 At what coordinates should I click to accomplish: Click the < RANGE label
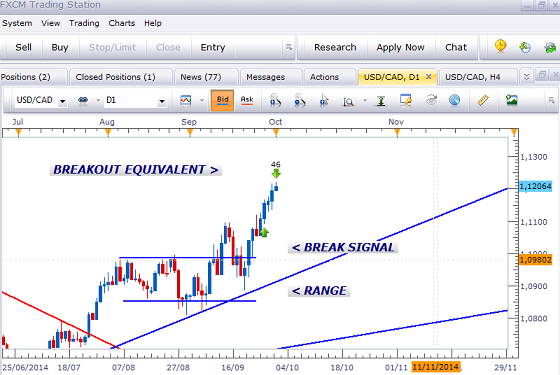319,291
